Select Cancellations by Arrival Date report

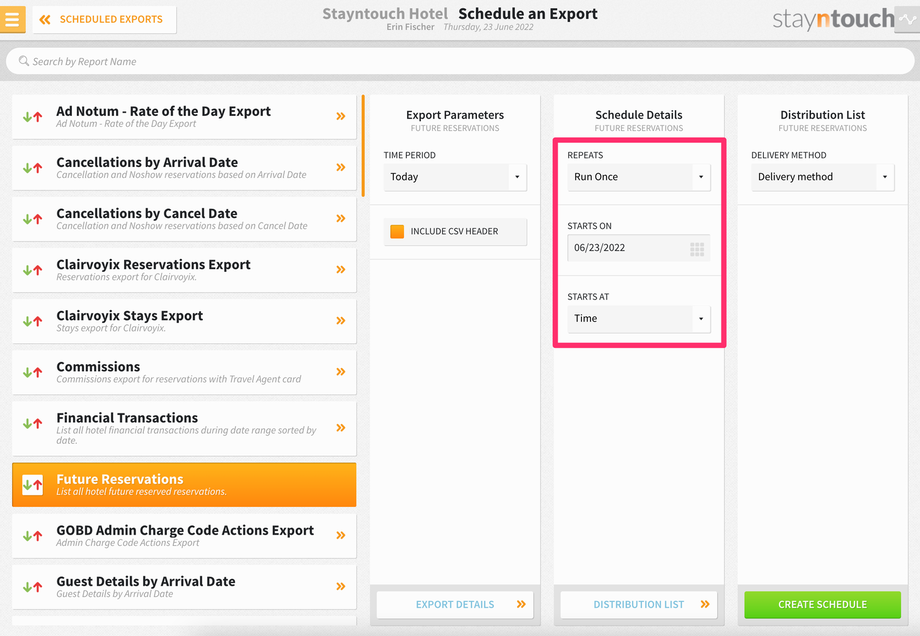(184, 168)
